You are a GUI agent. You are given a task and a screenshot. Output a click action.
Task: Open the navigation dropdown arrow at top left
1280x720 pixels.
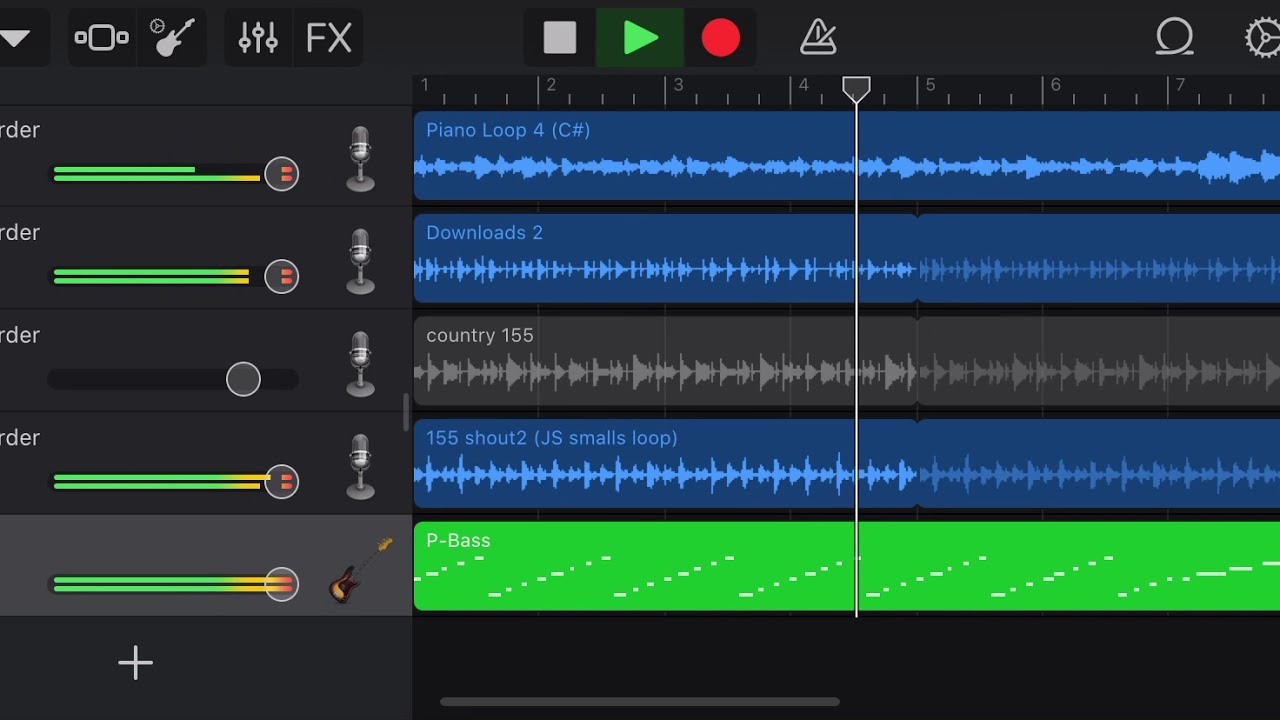coord(15,38)
